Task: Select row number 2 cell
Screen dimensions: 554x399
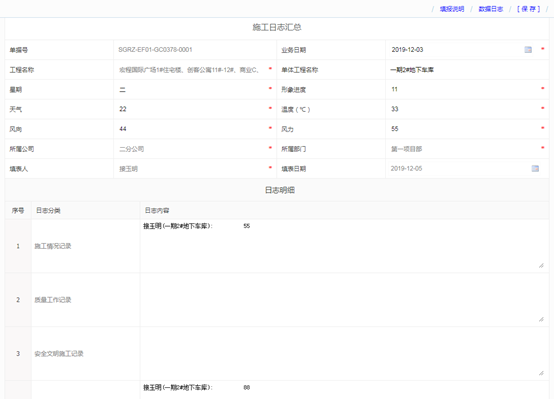Action: tap(18, 300)
